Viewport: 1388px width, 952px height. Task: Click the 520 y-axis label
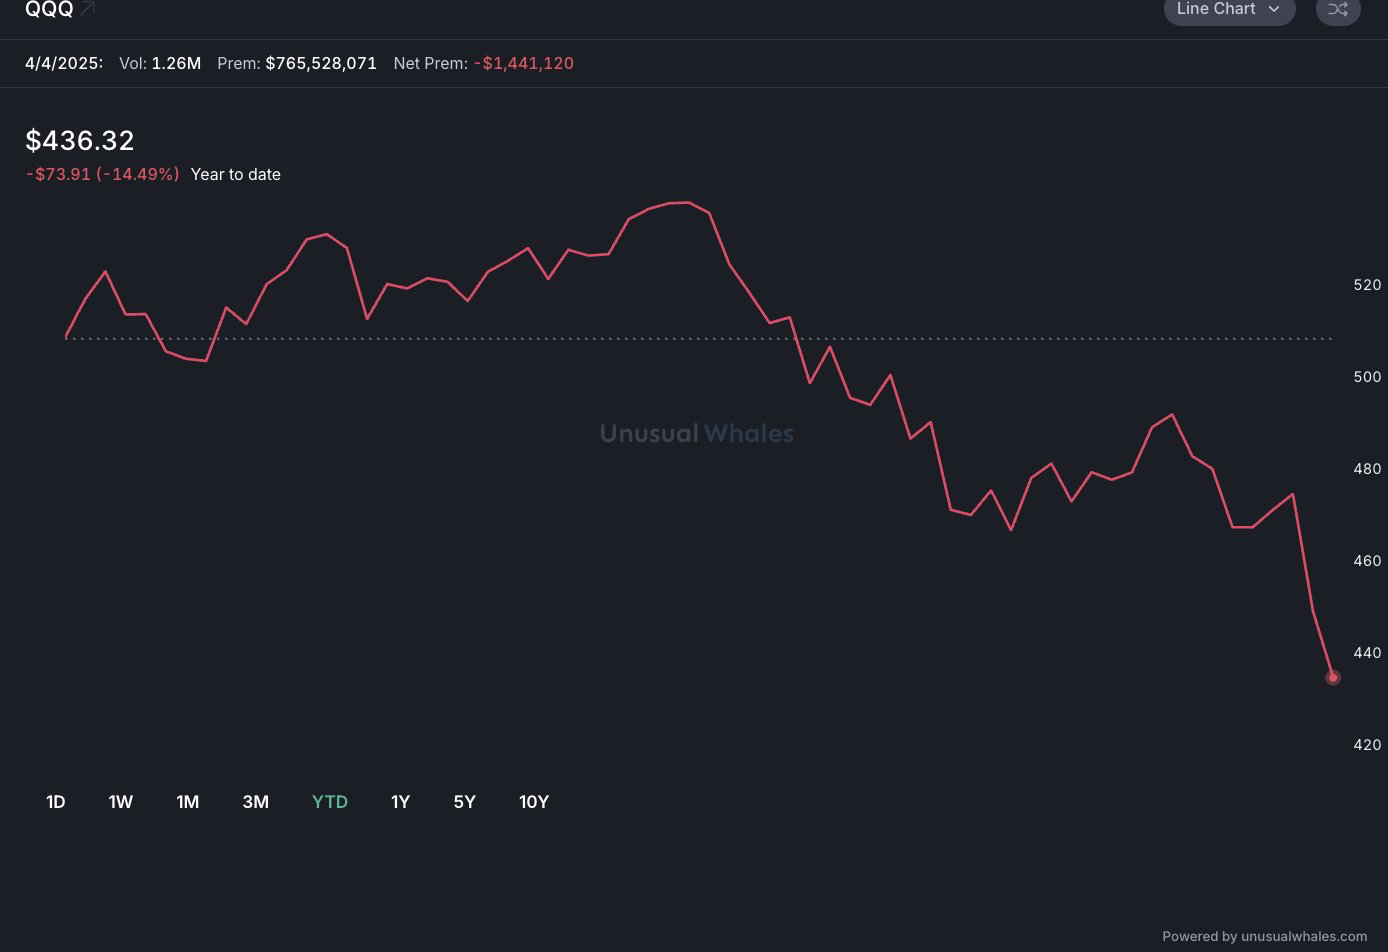[x=1367, y=285]
